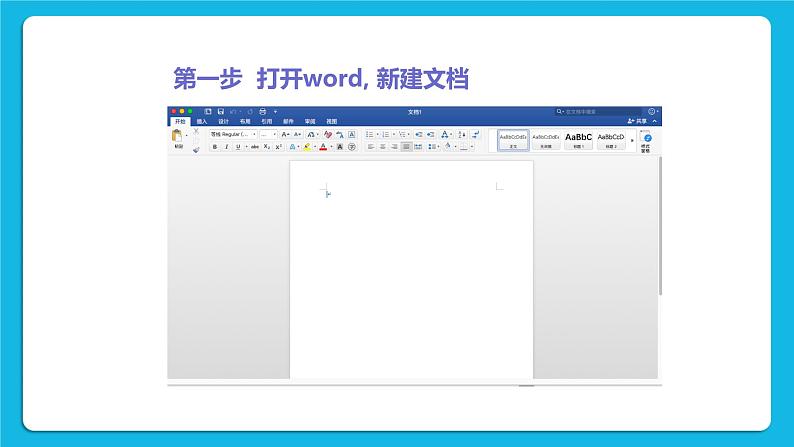Open the Paste options dropdown arrow

[x=186, y=135]
